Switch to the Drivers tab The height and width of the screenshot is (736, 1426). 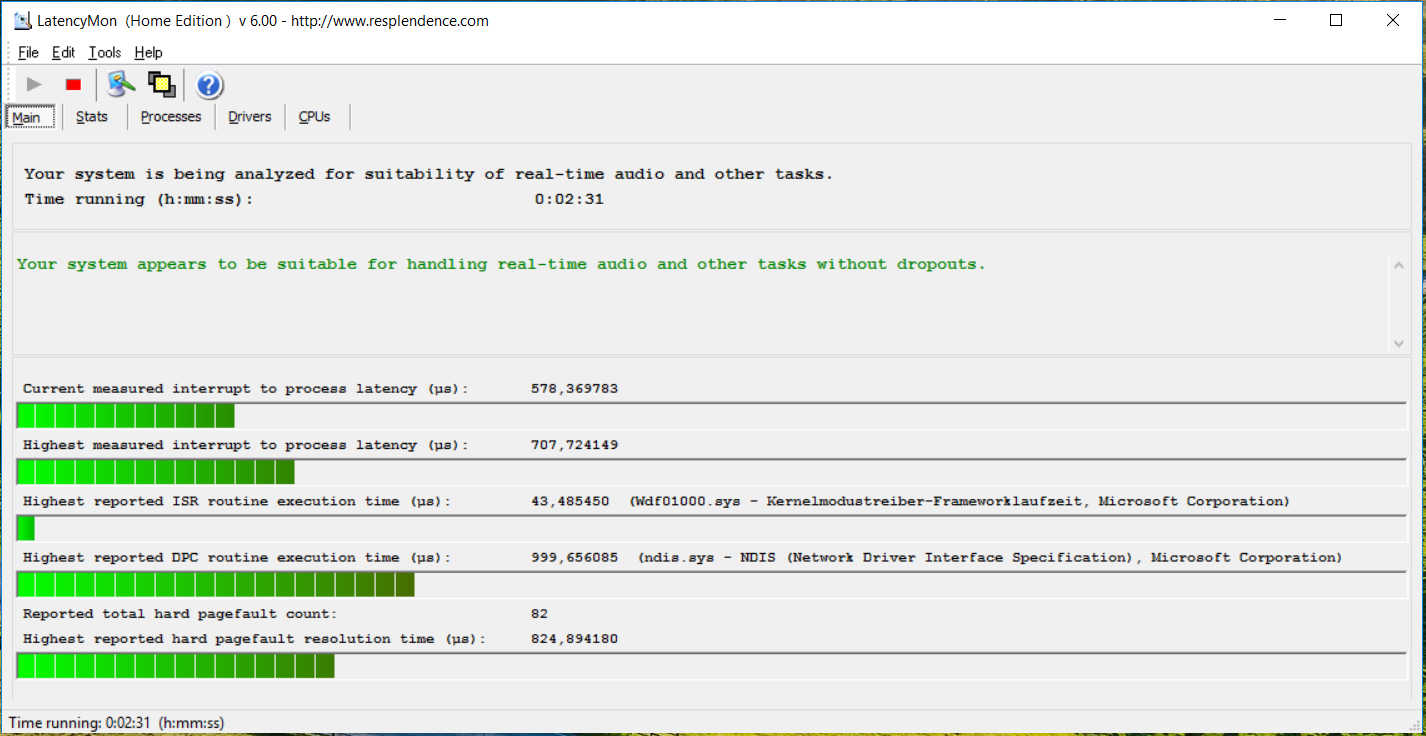pyautogui.click(x=249, y=117)
